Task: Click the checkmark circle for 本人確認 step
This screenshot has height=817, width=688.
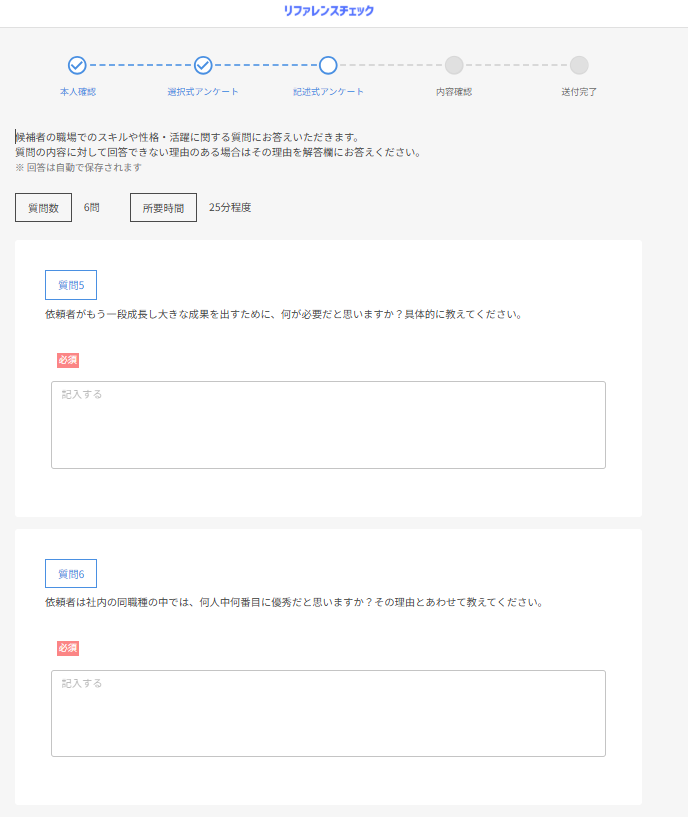Action: click(77, 65)
